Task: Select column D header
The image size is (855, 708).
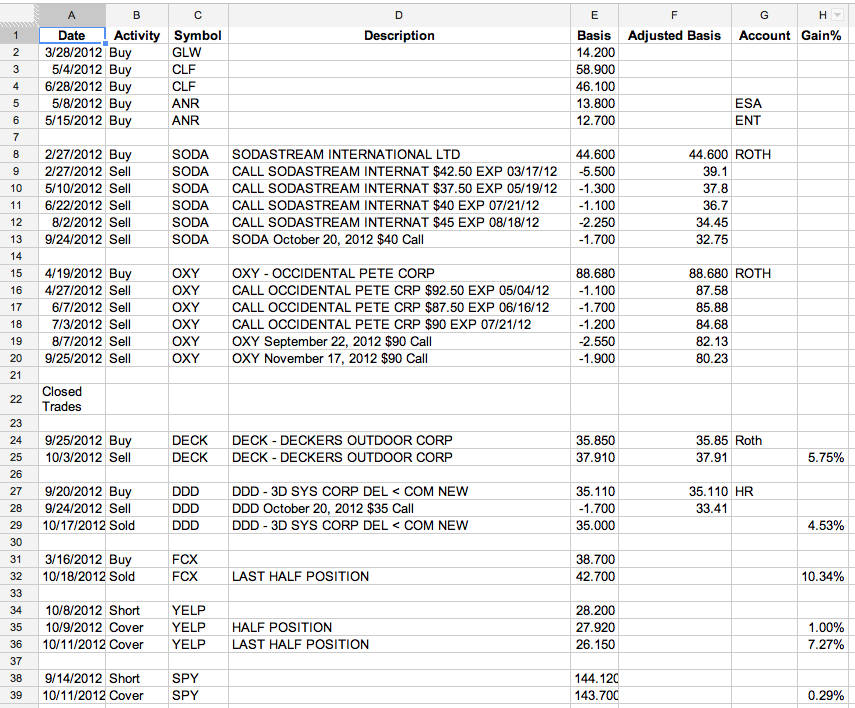Action: point(399,15)
